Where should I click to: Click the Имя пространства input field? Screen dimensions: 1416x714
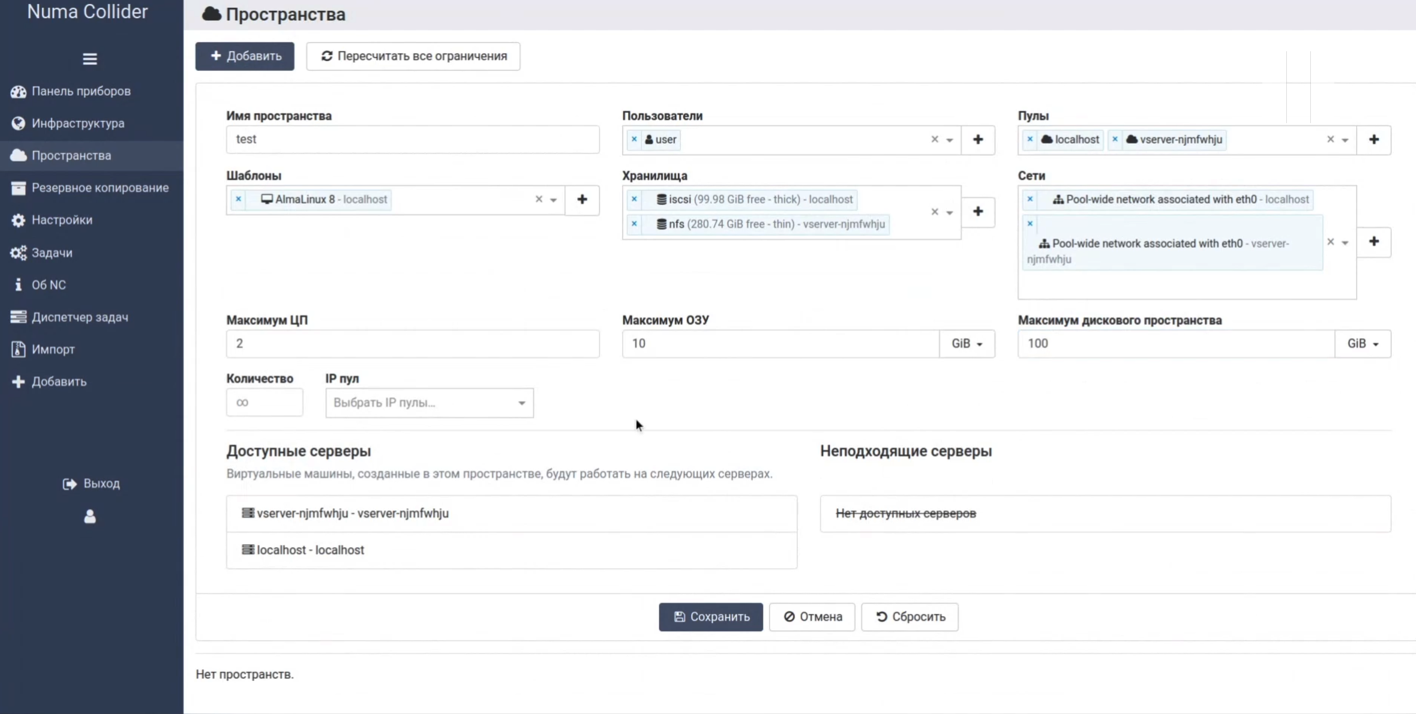click(x=412, y=140)
